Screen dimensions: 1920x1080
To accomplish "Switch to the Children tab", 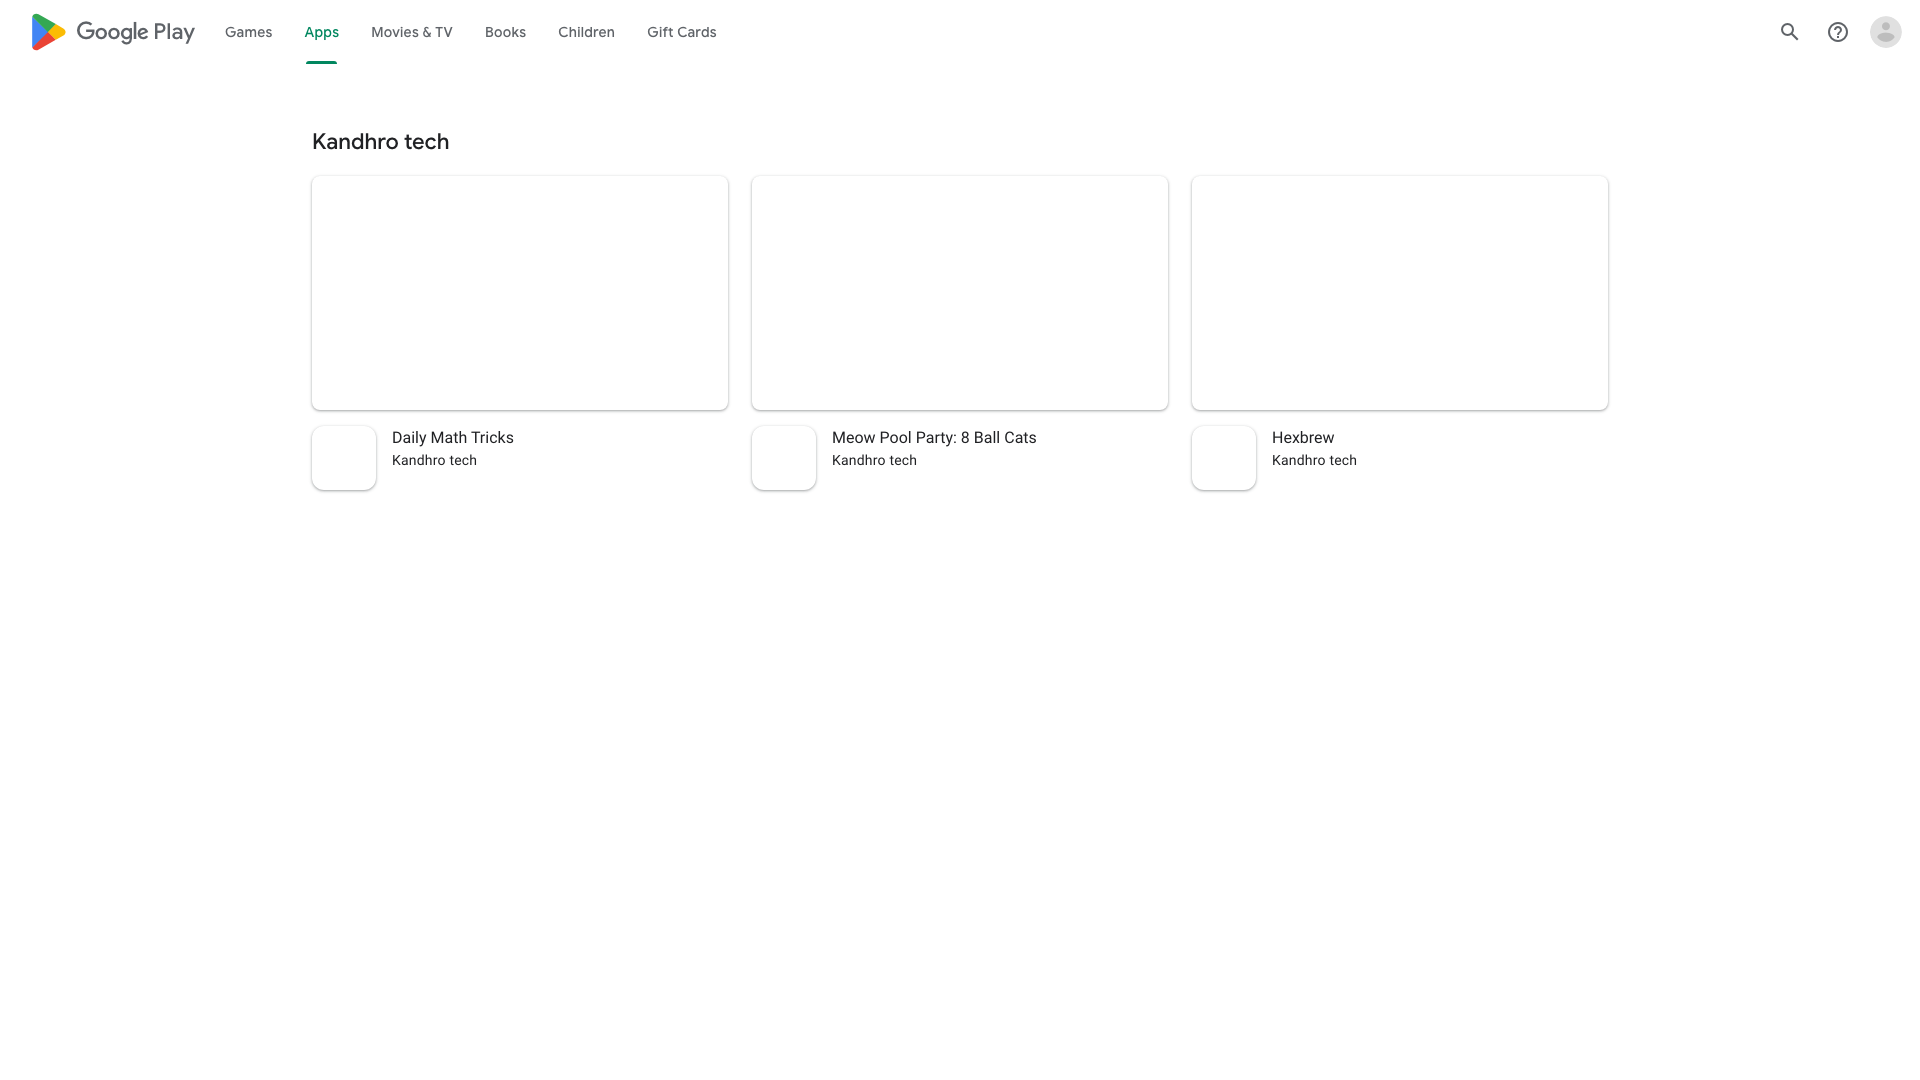I will click(586, 32).
